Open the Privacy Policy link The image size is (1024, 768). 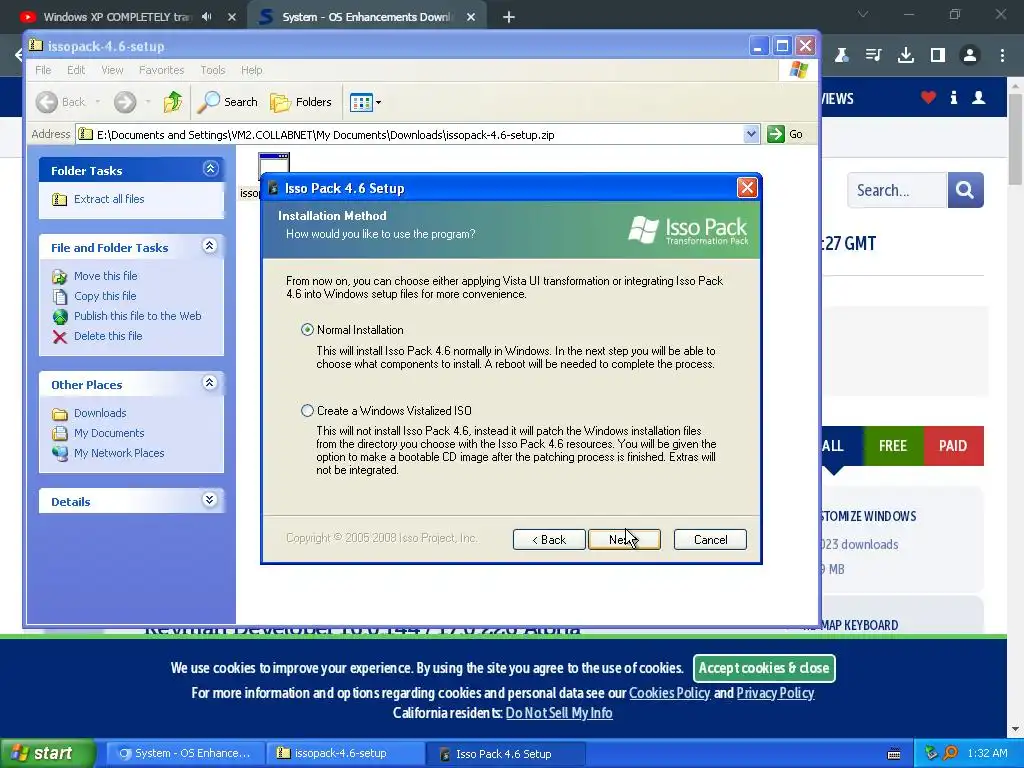(775, 693)
